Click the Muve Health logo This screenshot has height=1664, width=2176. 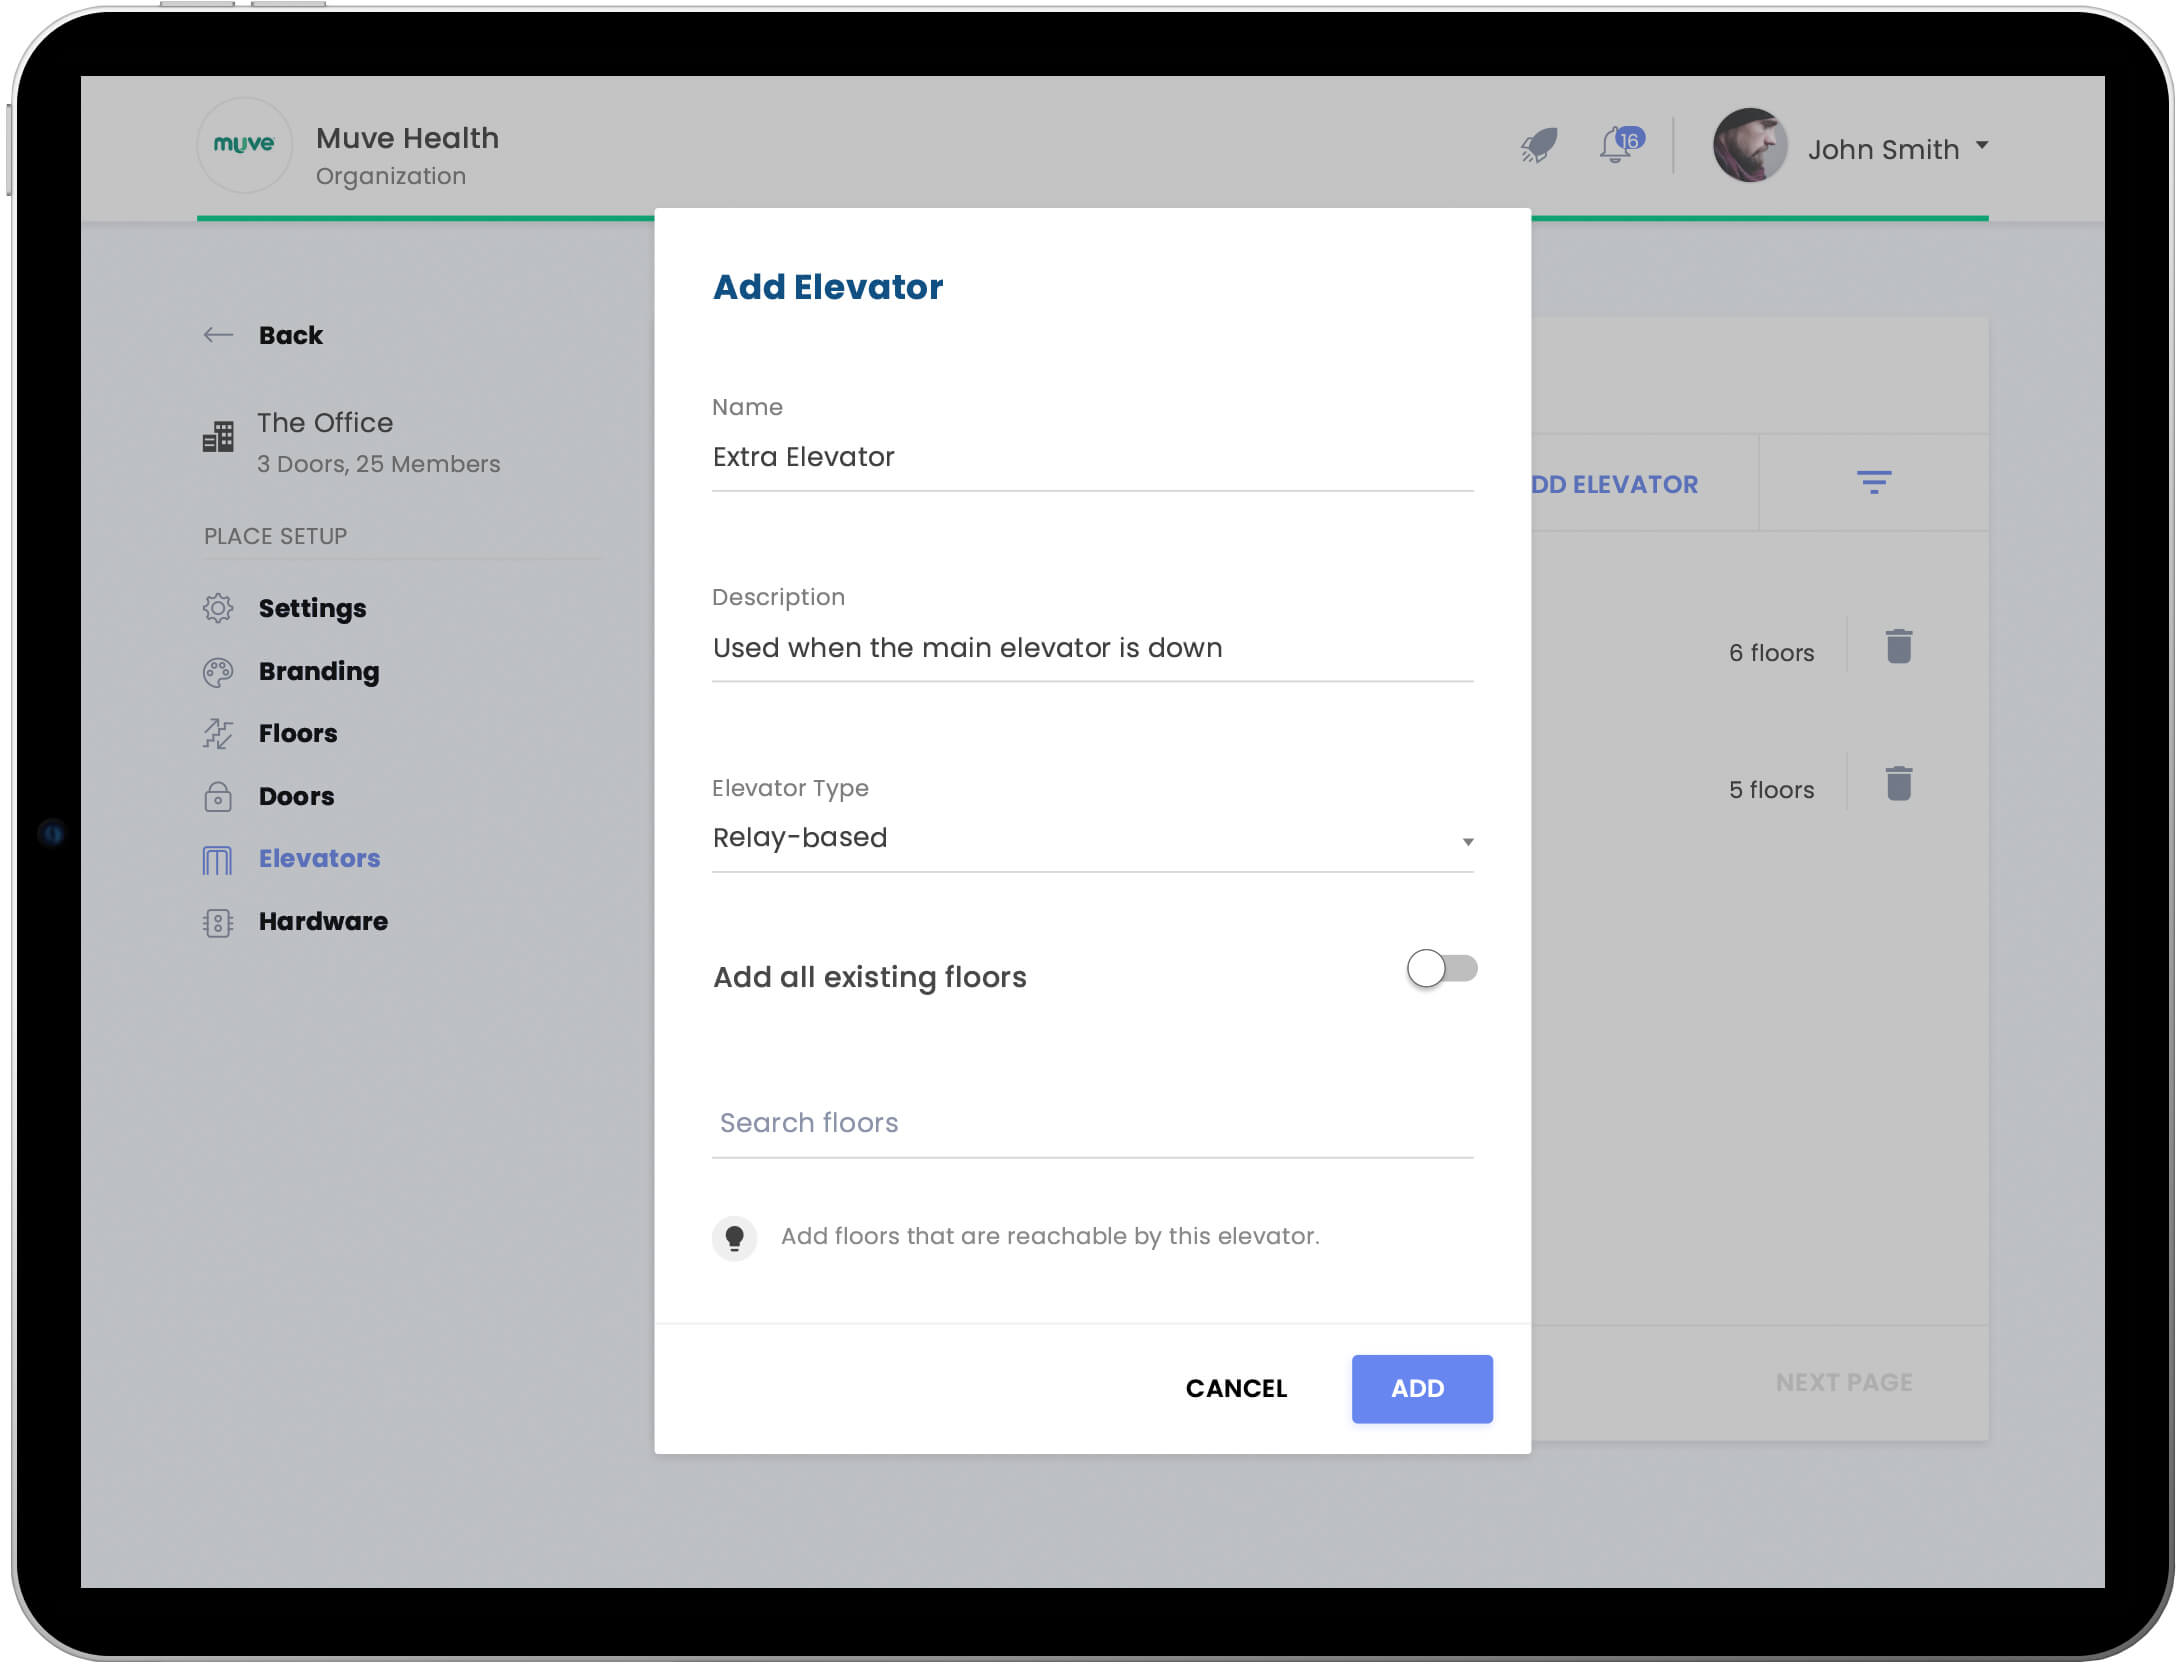[244, 145]
